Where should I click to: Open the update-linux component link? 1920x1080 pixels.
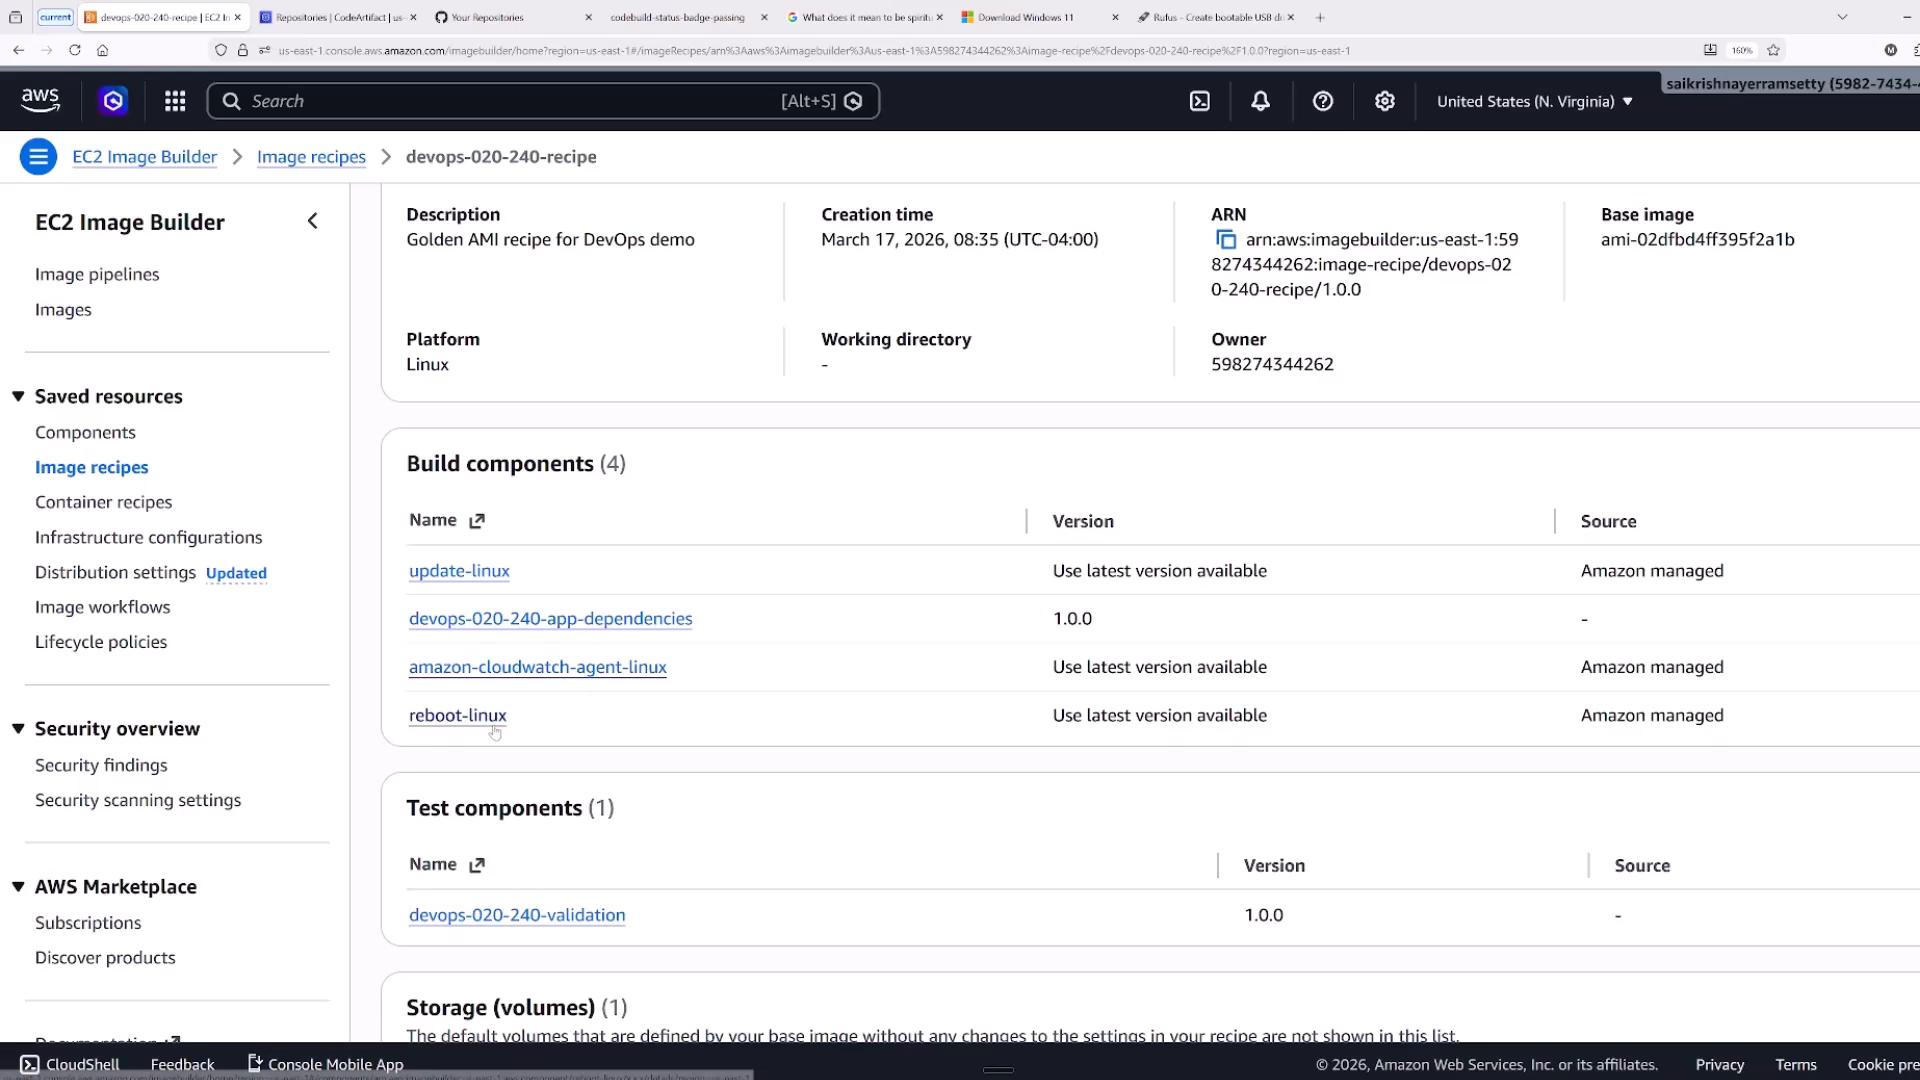(459, 571)
